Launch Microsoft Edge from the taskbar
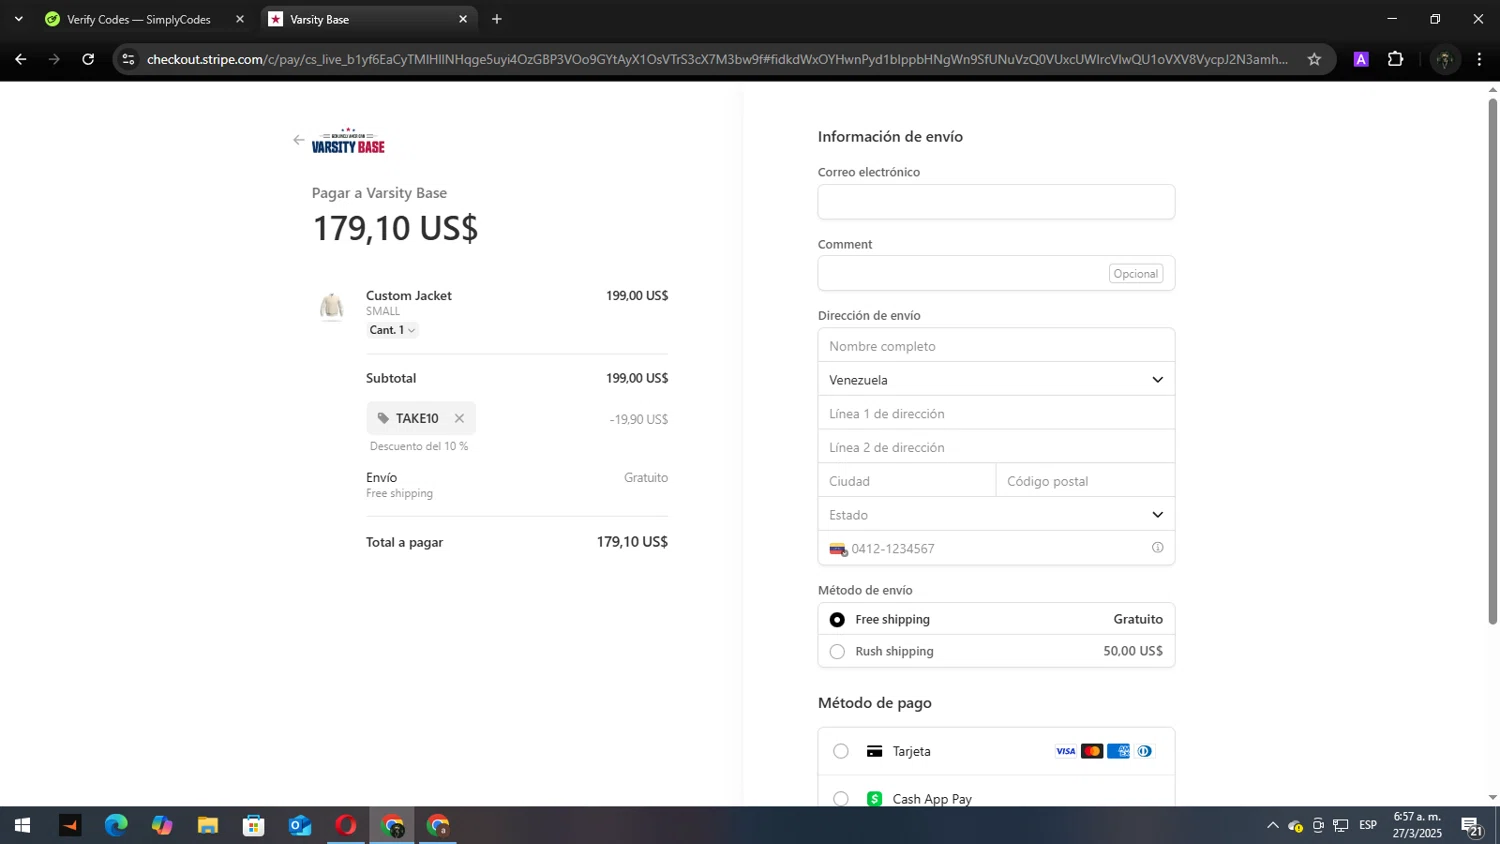Screen dimensions: 1500x844 (x=116, y=825)
